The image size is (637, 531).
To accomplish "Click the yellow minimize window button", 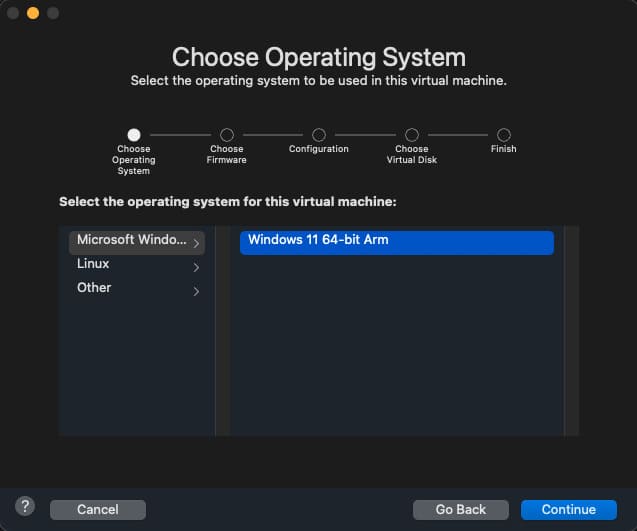I will pos(33,13).
